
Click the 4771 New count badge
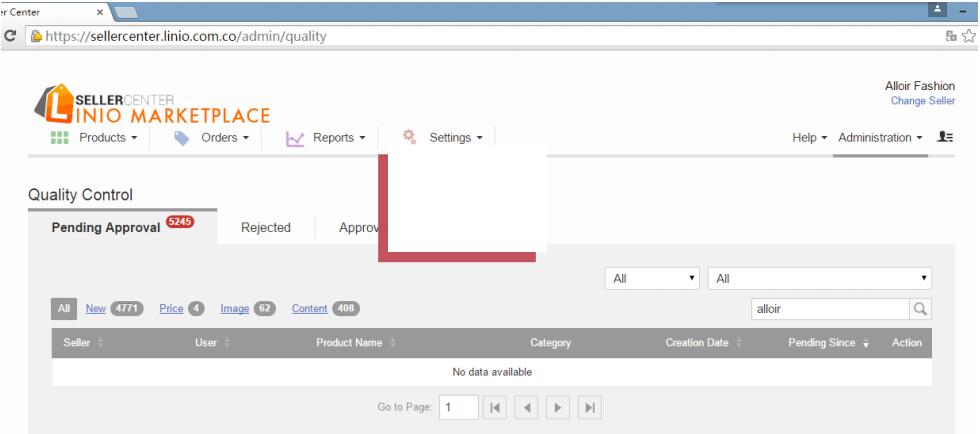point(127,309)
